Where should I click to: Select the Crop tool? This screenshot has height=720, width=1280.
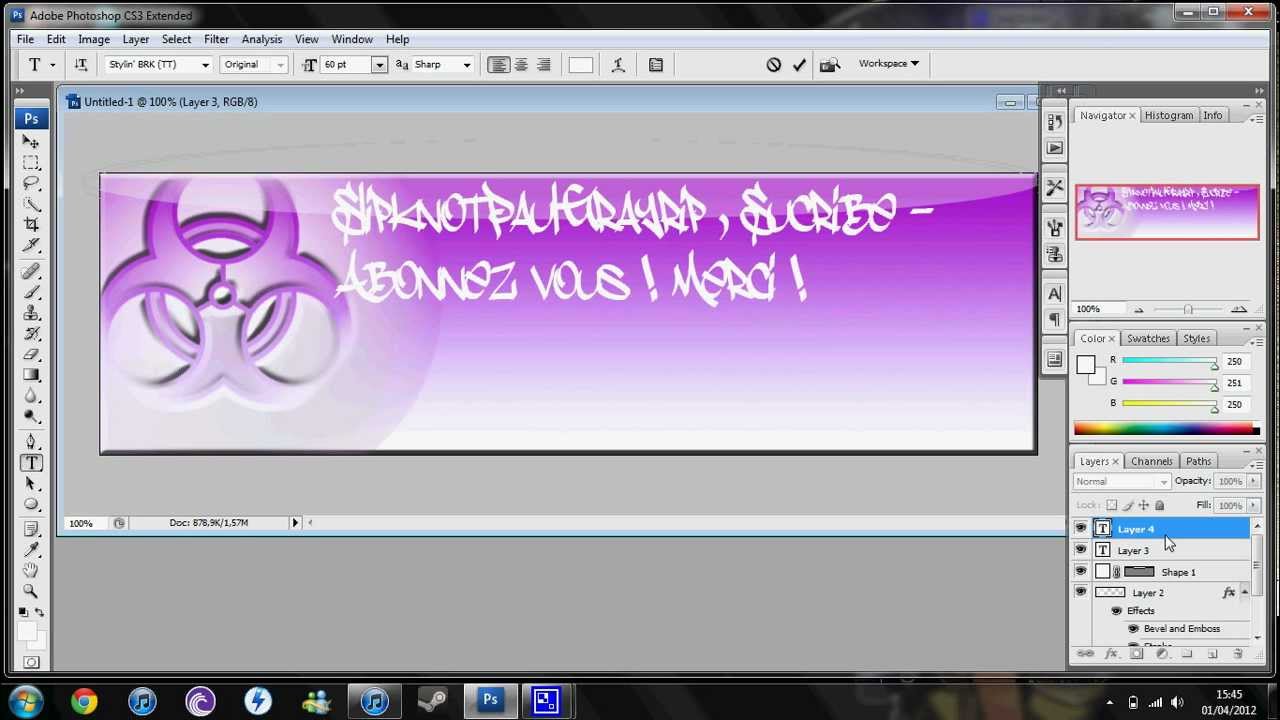pos(31,225)
